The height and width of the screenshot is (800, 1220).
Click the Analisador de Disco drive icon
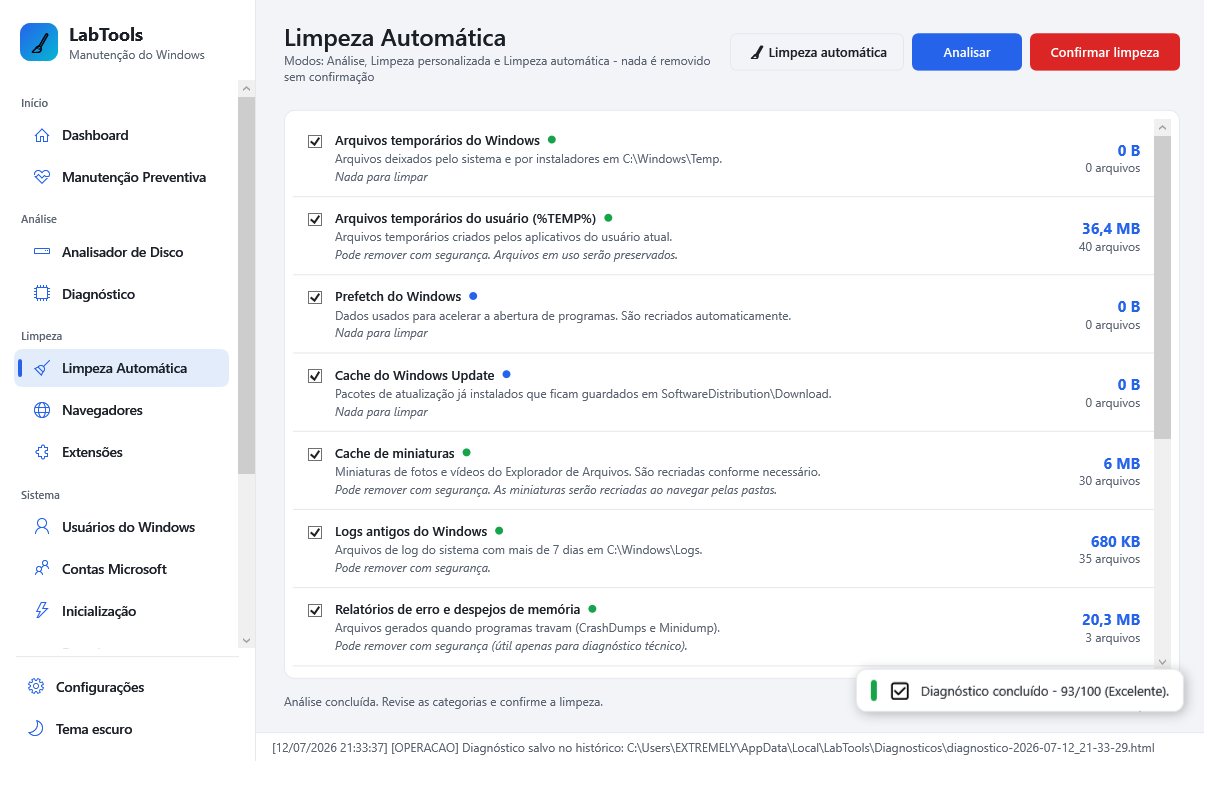point(41,252)
